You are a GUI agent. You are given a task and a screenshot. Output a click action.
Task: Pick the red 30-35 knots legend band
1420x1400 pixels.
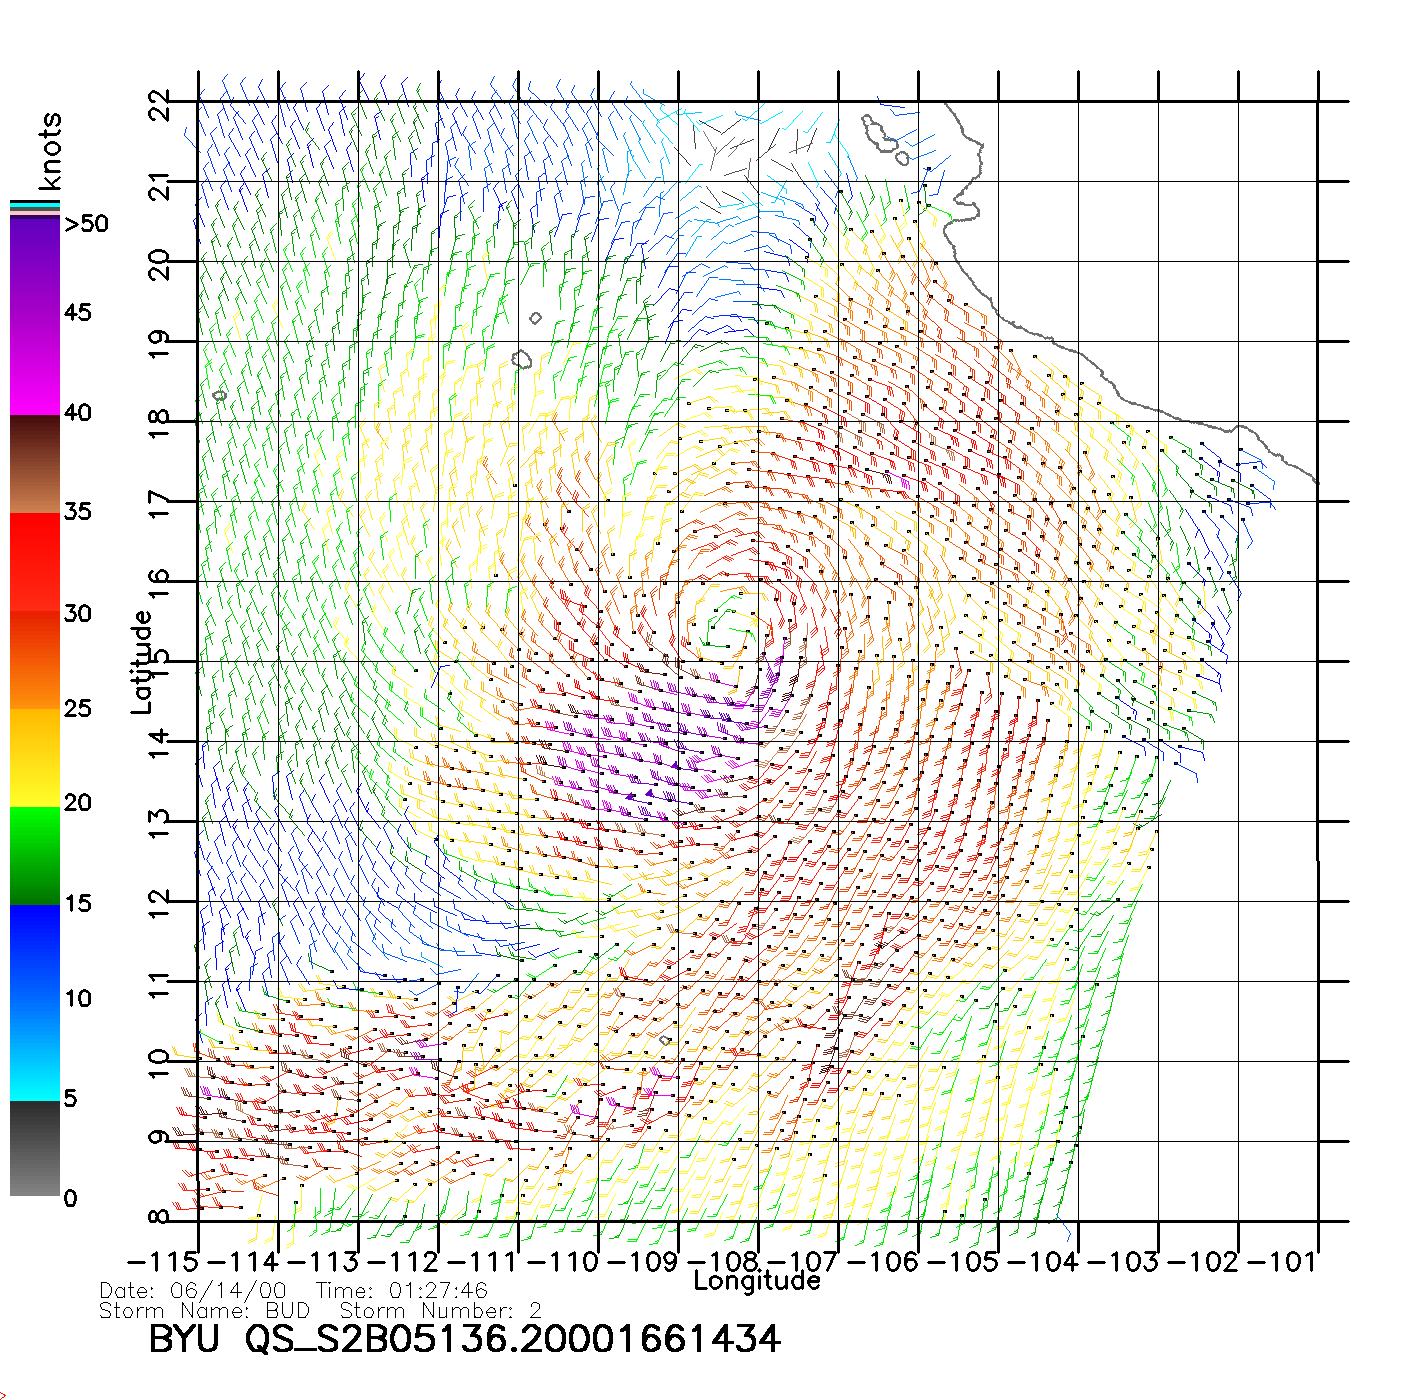click(34, 560)
